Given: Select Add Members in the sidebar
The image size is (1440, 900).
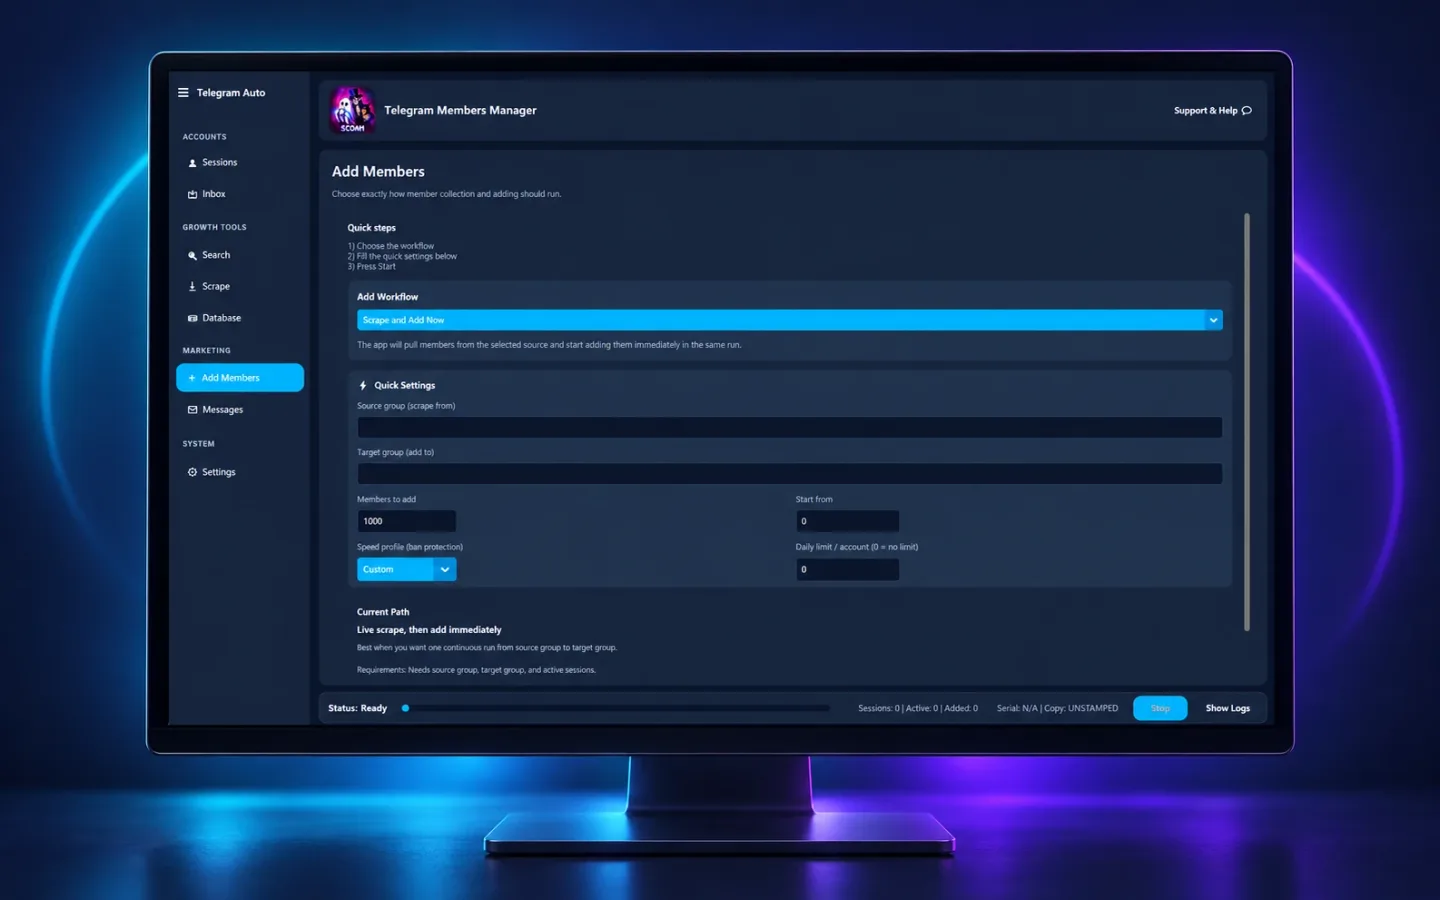Looking at the screenshot, I should click(x=240, y=378).
